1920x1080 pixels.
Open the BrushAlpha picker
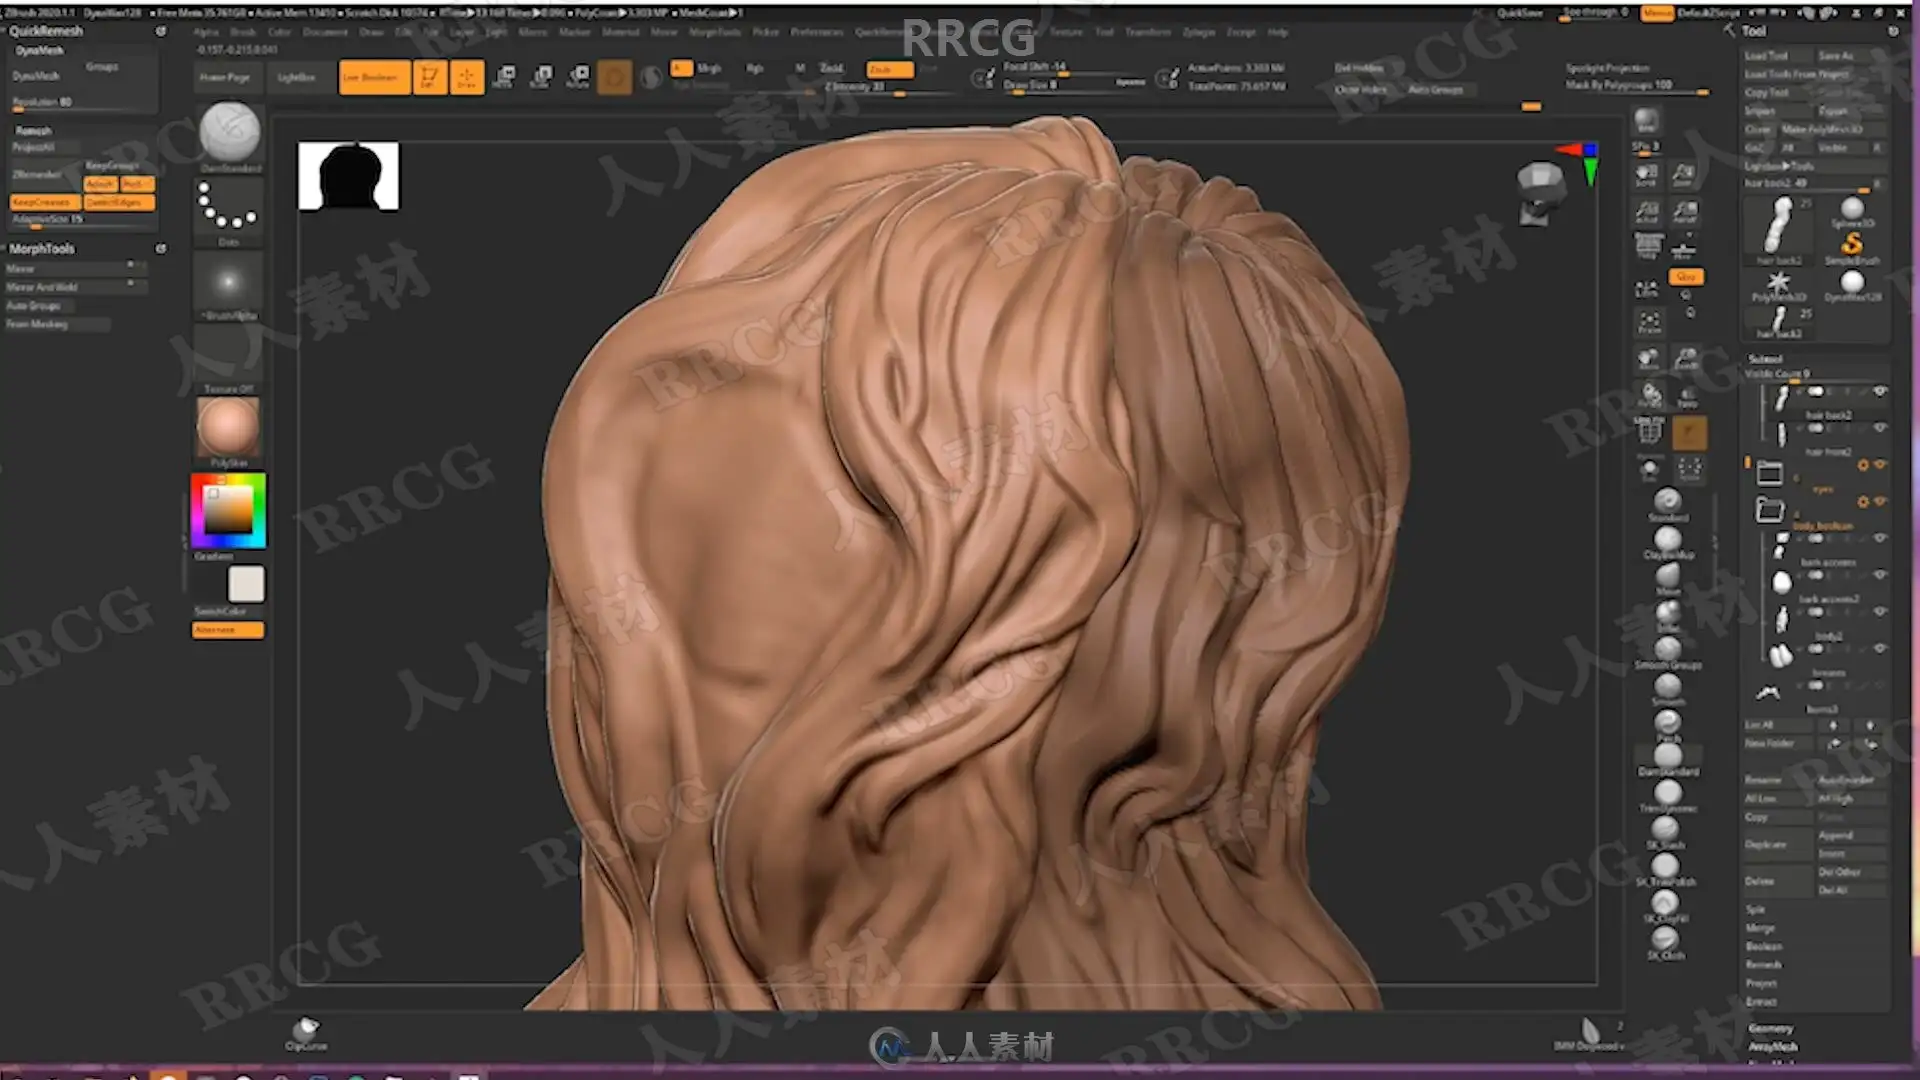tap(228, 287)
